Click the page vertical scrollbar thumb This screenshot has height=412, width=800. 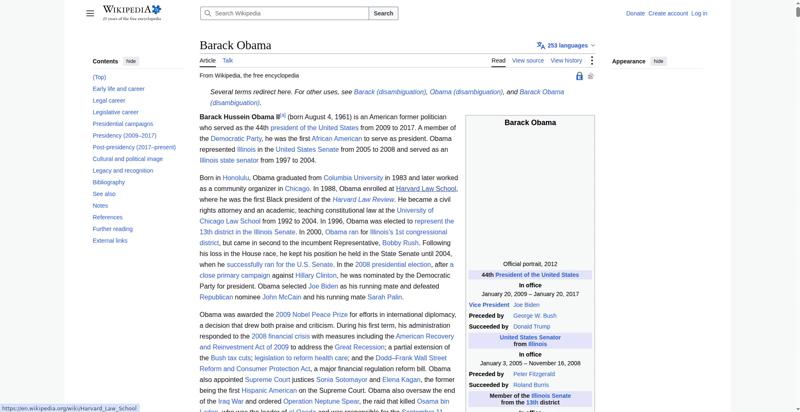[797, 9]
